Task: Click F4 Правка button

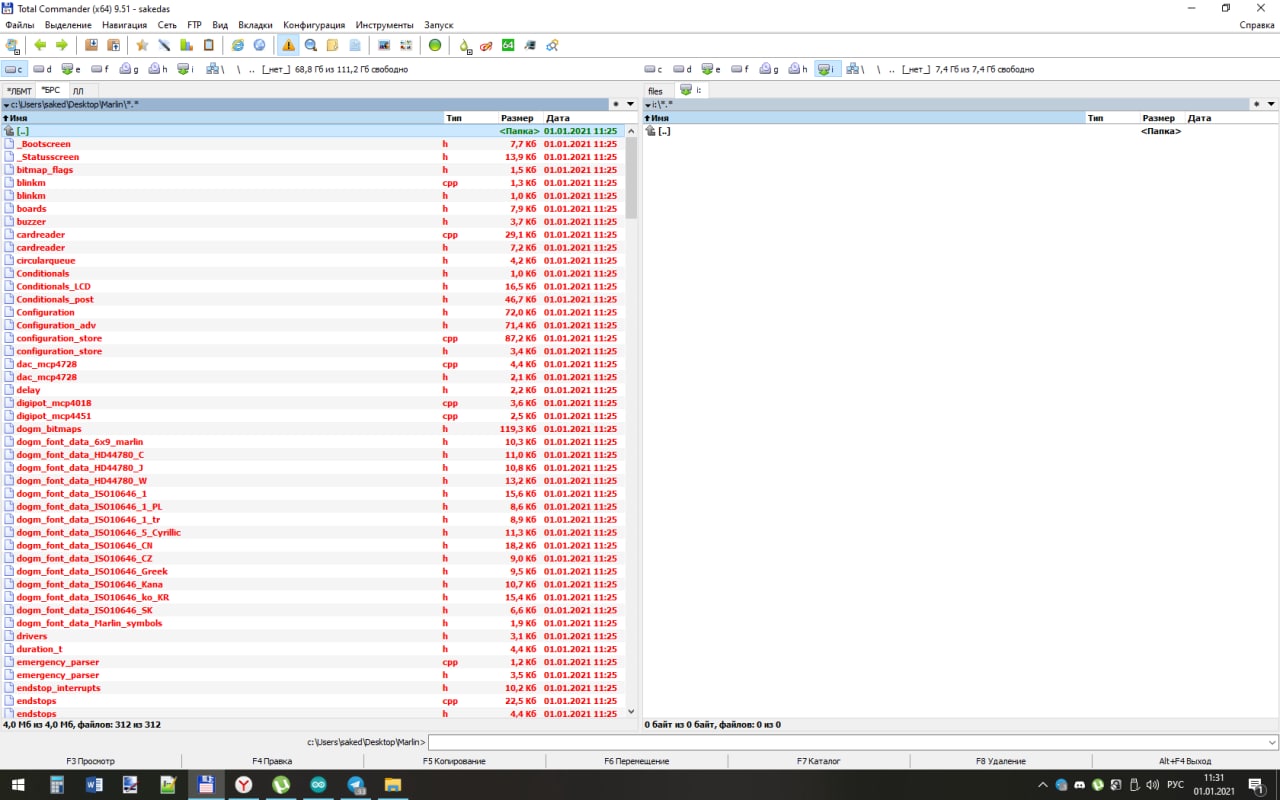Action: click(272, 761)
